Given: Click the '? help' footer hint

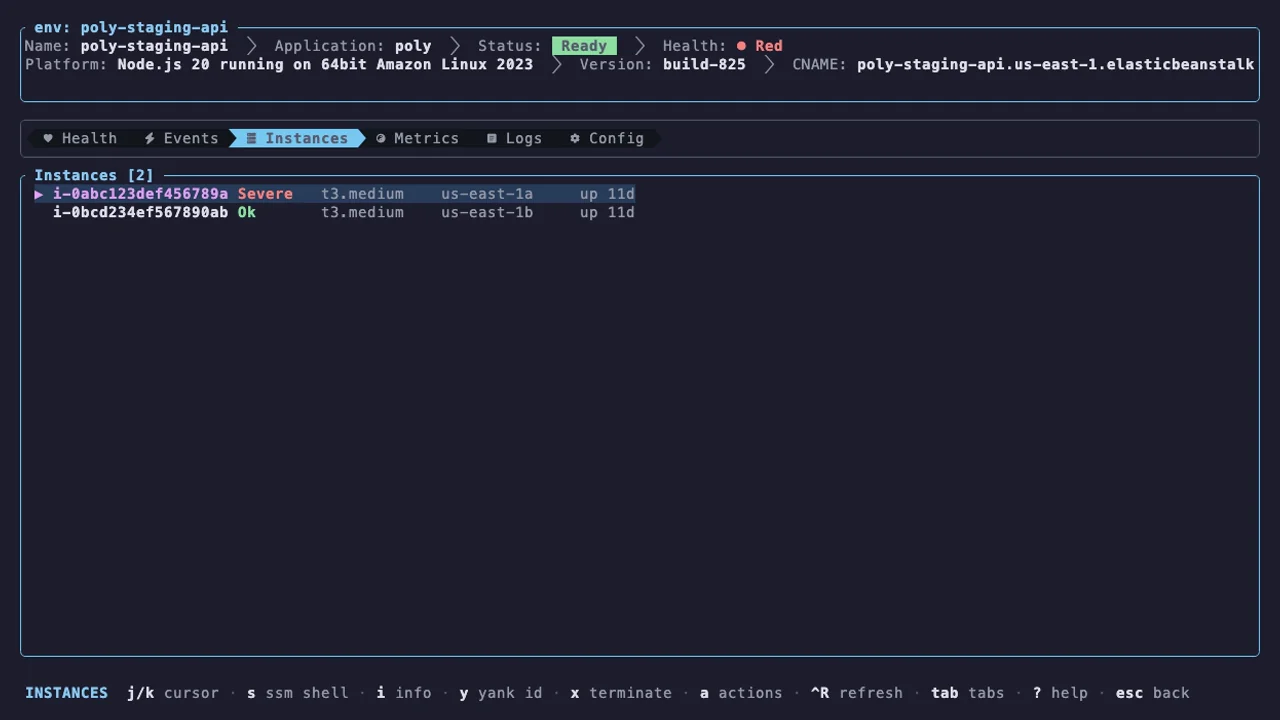Looking at the screenshot, I should [1060, 693].
